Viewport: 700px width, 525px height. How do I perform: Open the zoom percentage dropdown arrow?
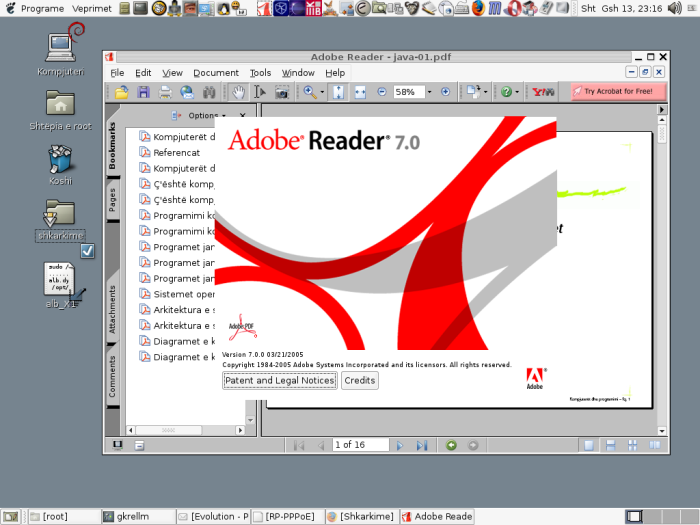429,92
